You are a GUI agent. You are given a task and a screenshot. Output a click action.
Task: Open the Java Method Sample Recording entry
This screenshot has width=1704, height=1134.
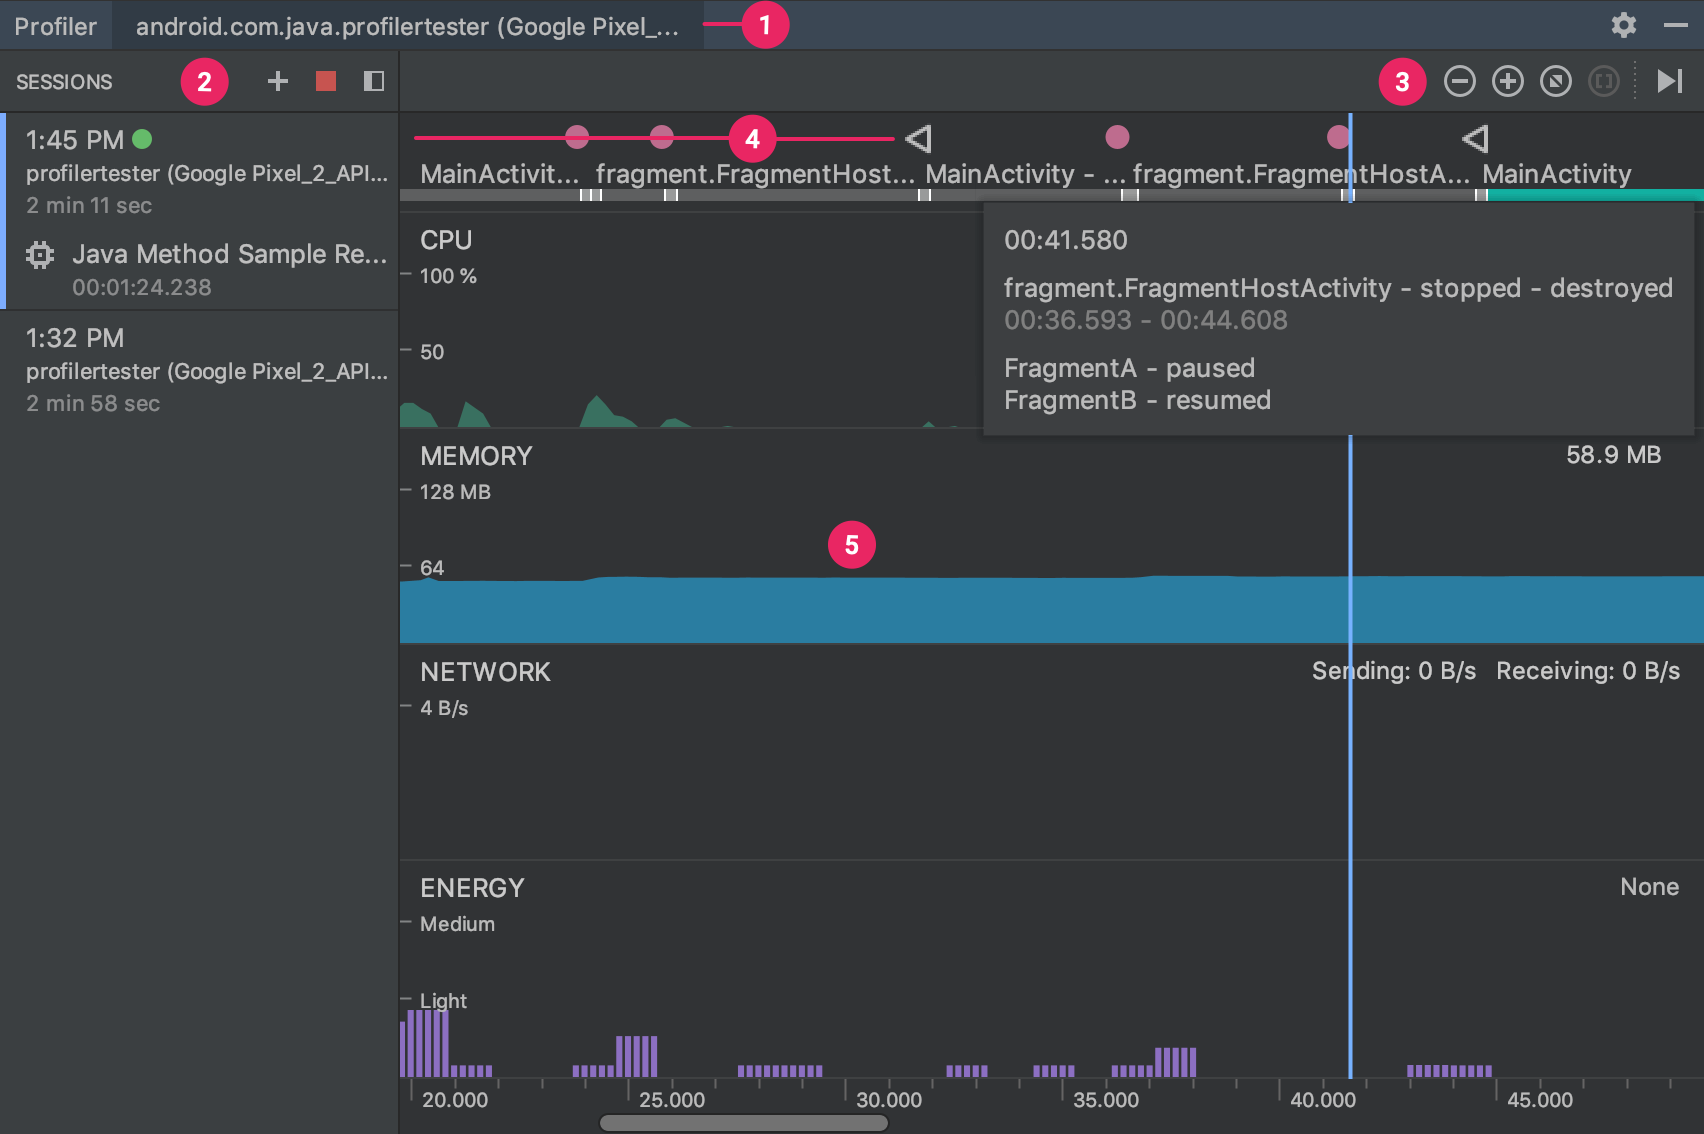(x=228, y=254)
